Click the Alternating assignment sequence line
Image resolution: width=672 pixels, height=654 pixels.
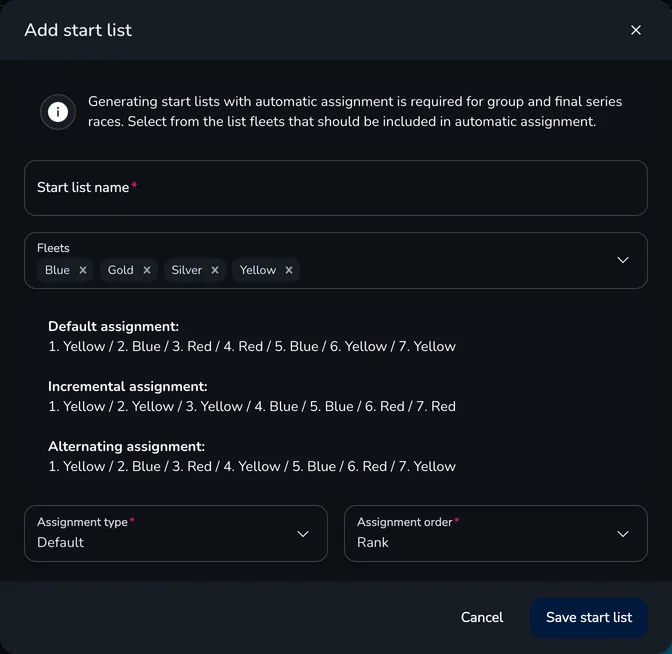click(252, 466)
